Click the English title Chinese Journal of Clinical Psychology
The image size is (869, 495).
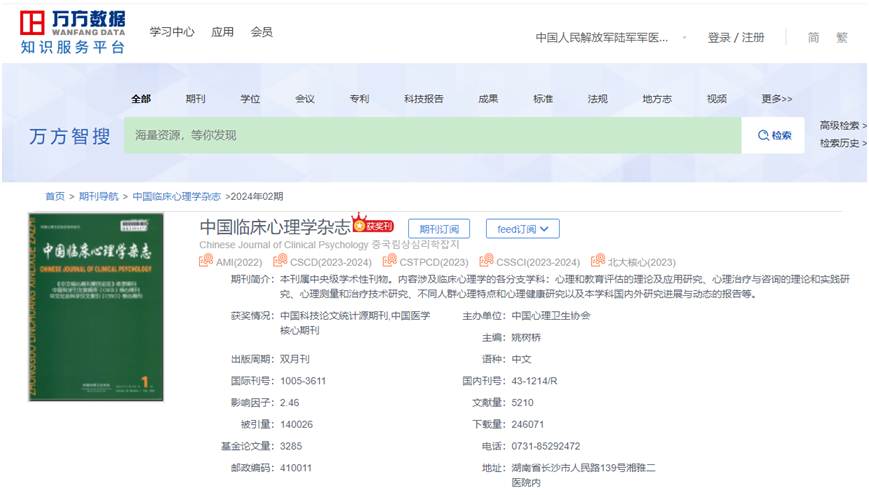[284, 244]
